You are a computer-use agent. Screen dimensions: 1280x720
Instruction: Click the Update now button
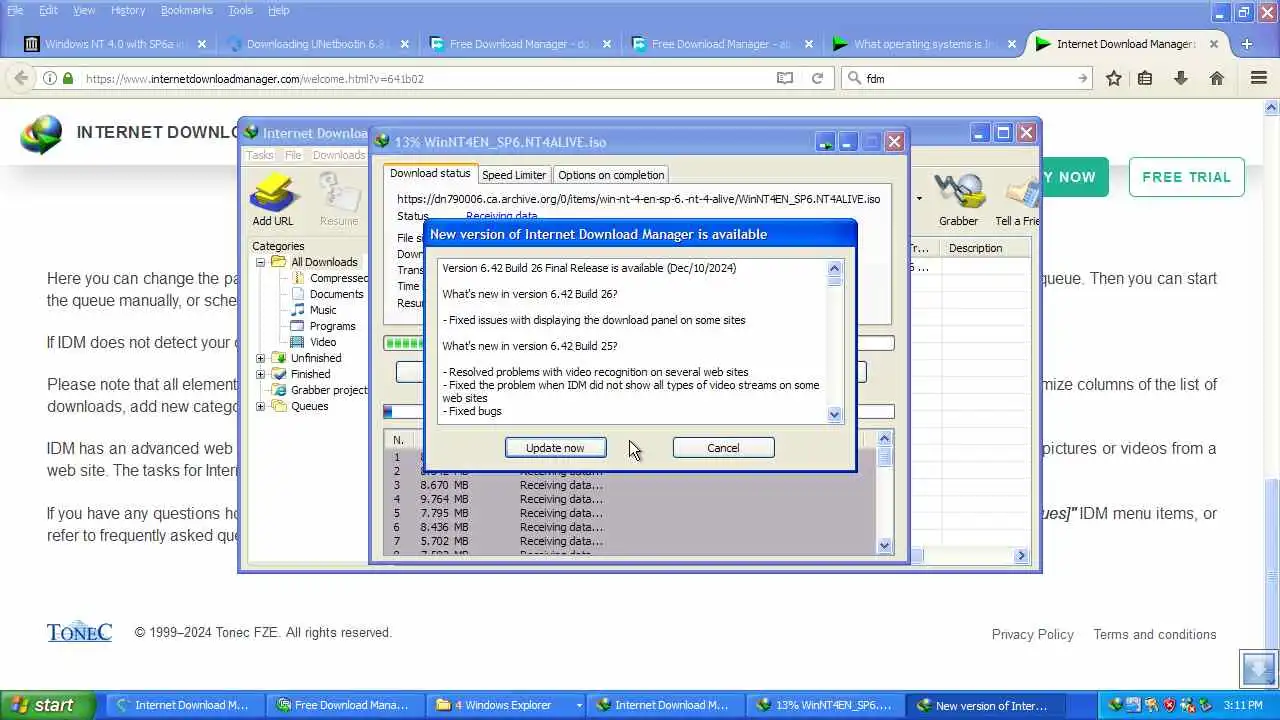555,448
